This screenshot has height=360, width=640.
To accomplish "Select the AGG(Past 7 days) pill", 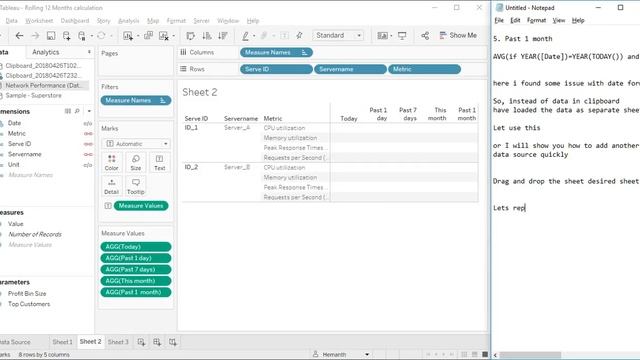I will [x=136, y=269].
